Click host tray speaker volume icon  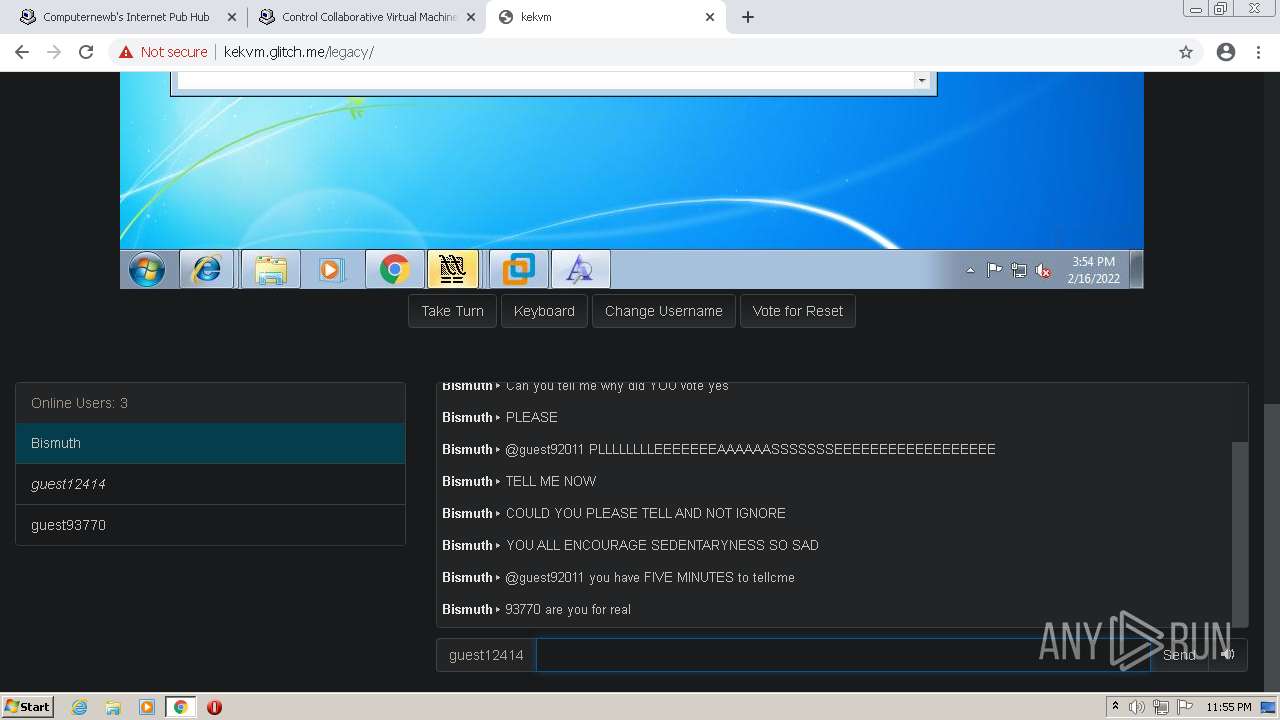point(1137,707)
